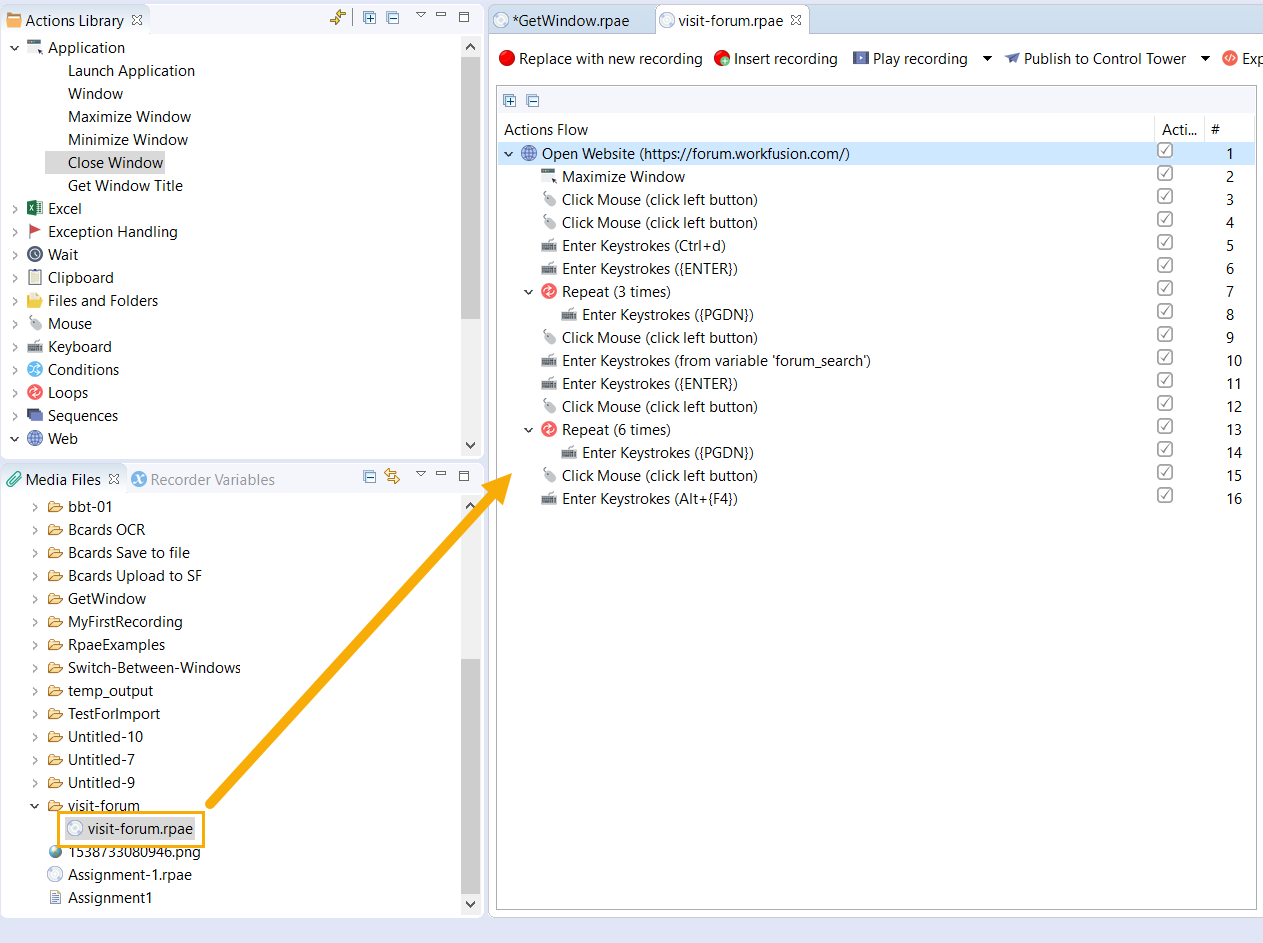Click the Maximize Window action icon in flow

[x=548, y=176]
